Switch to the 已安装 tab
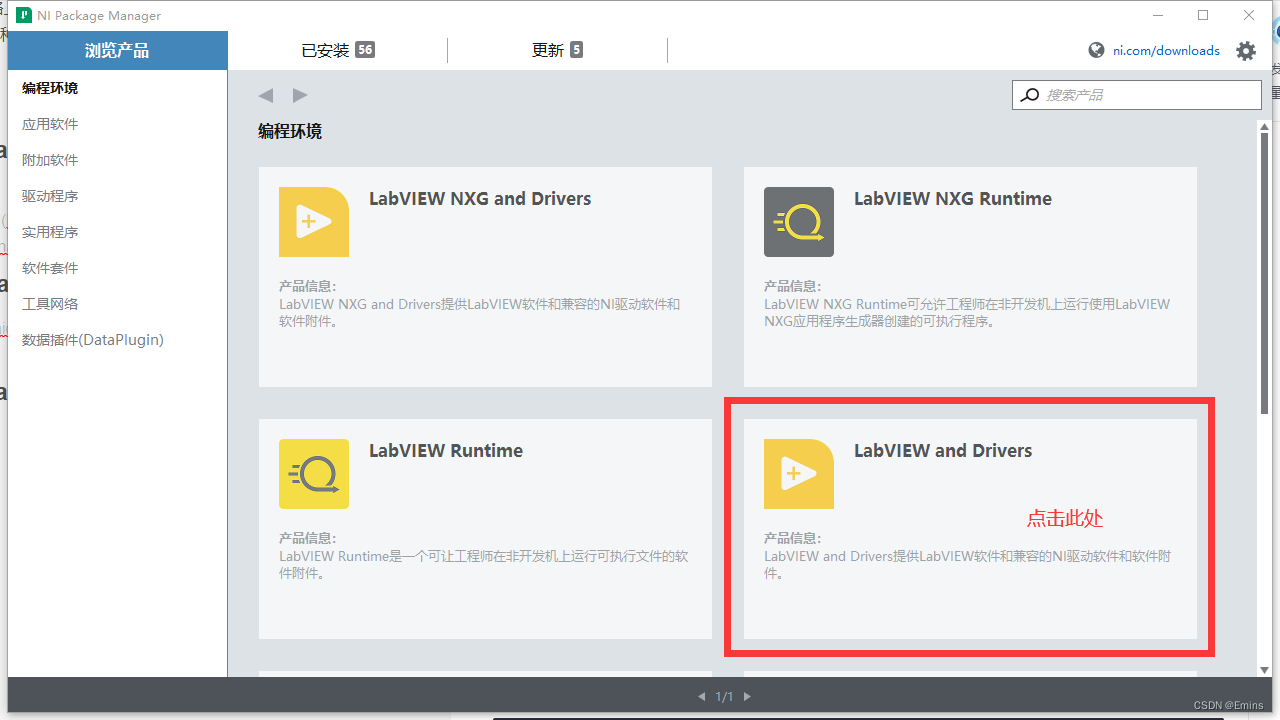This screenshot has width=1280, height=720. point(337,50)
